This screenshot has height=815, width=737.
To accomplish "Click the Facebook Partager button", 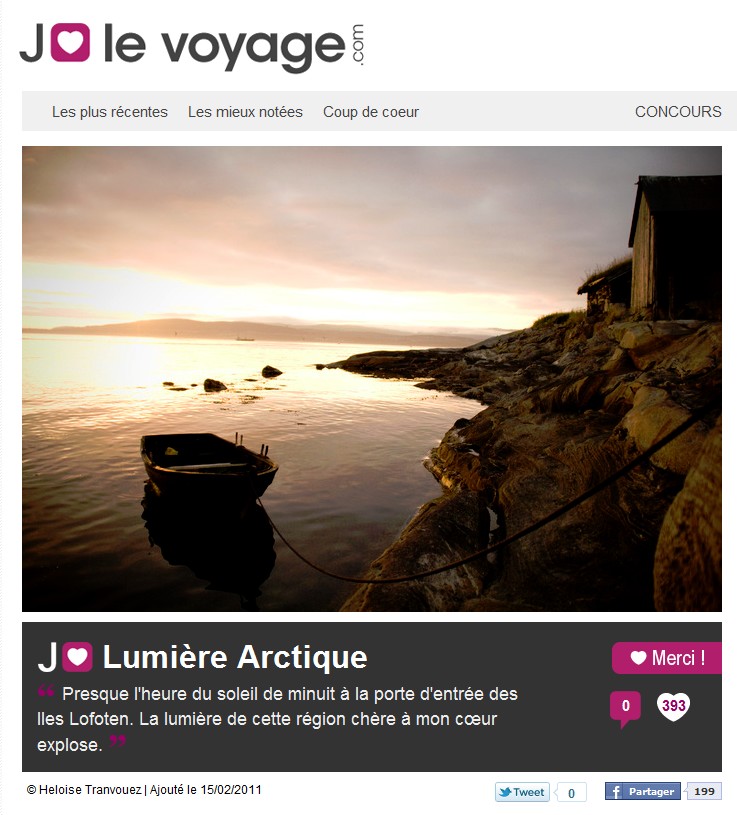I will pos(643,792).
